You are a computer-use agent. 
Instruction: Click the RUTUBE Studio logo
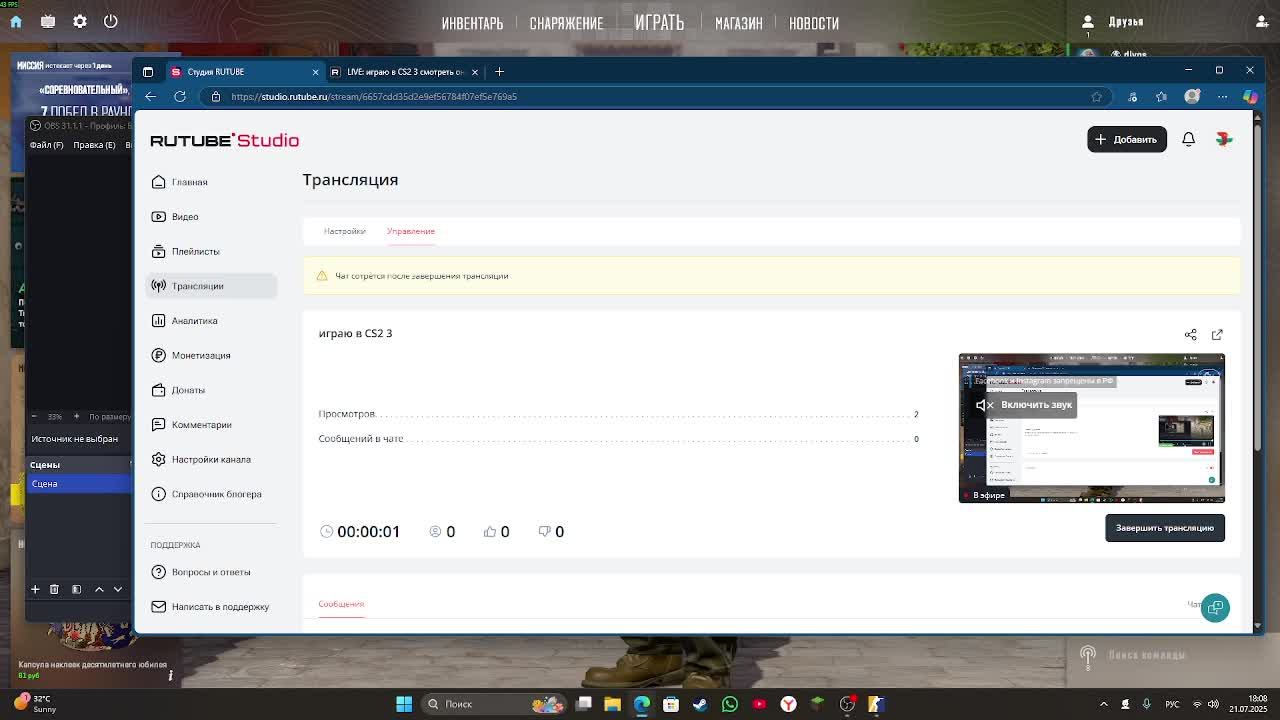click(225, 140)
